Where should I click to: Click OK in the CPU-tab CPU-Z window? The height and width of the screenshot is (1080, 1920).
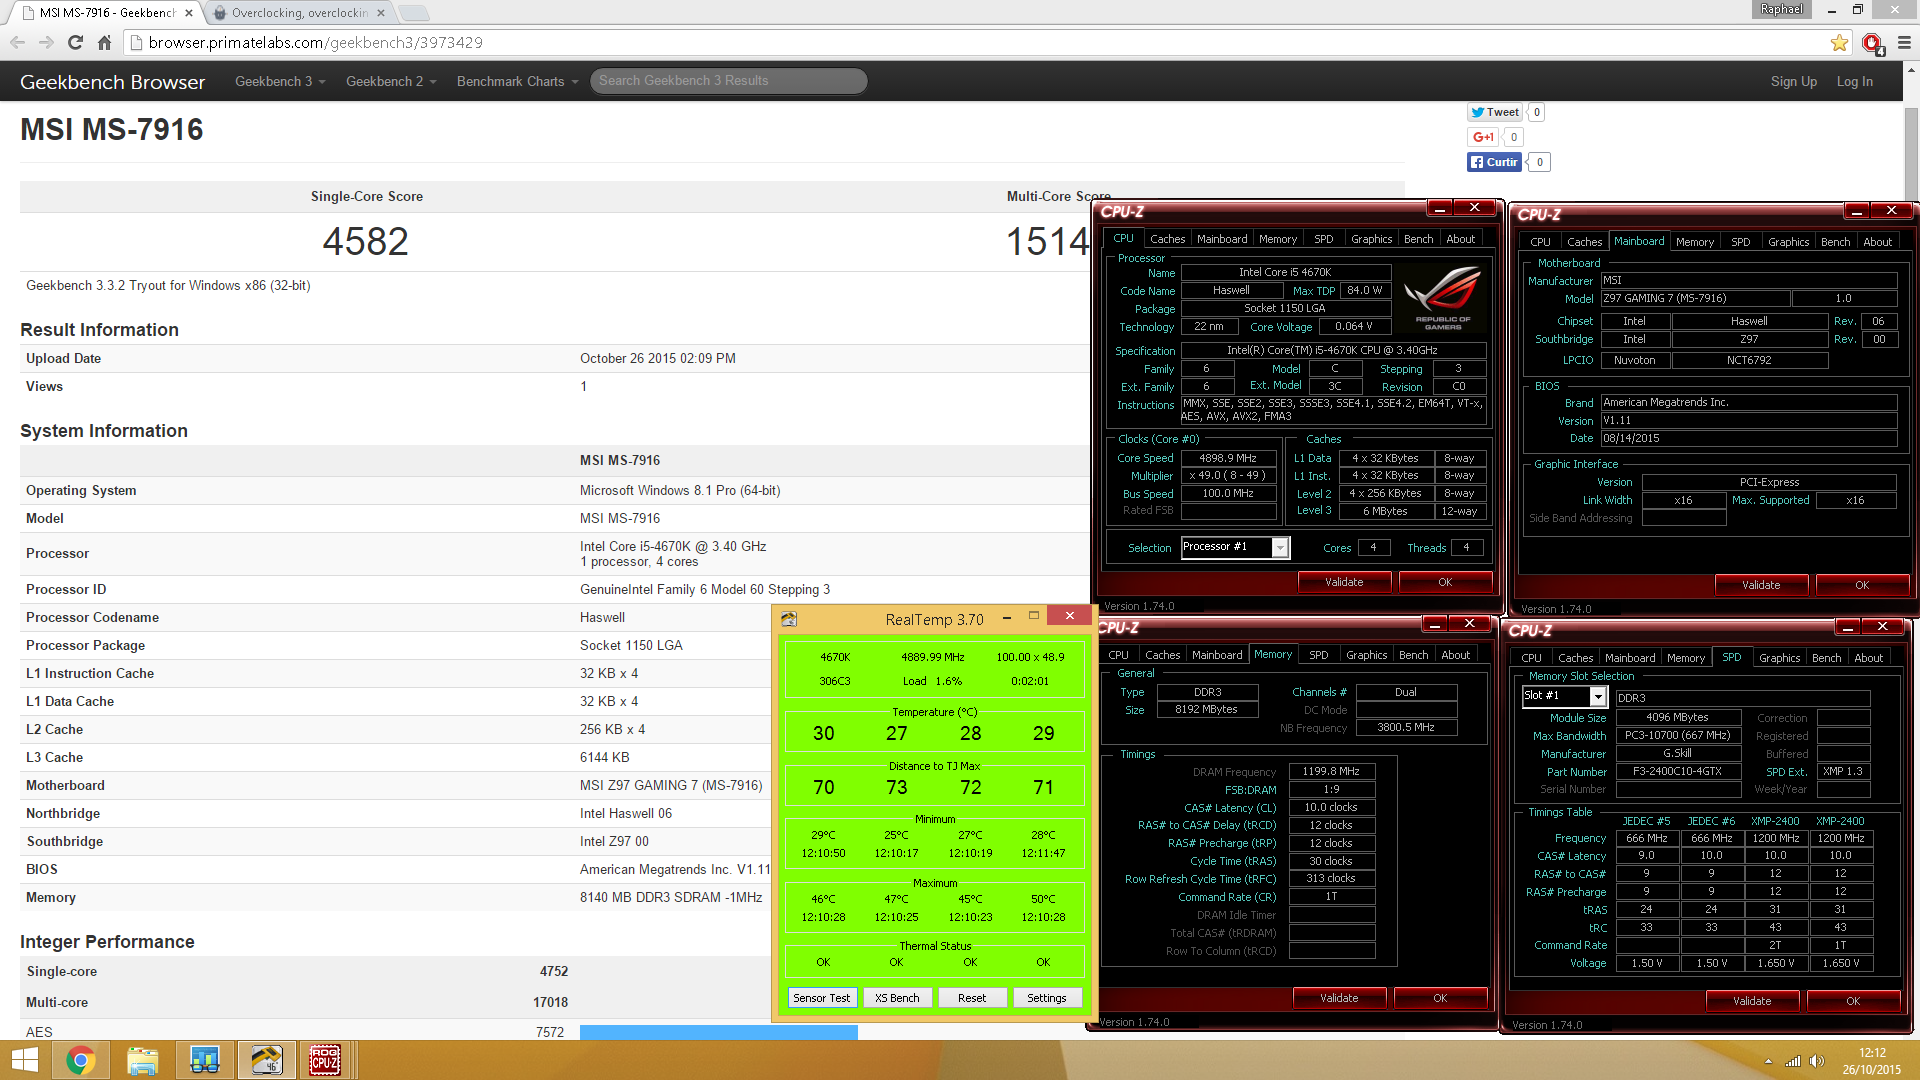(x=1445, y=582)
